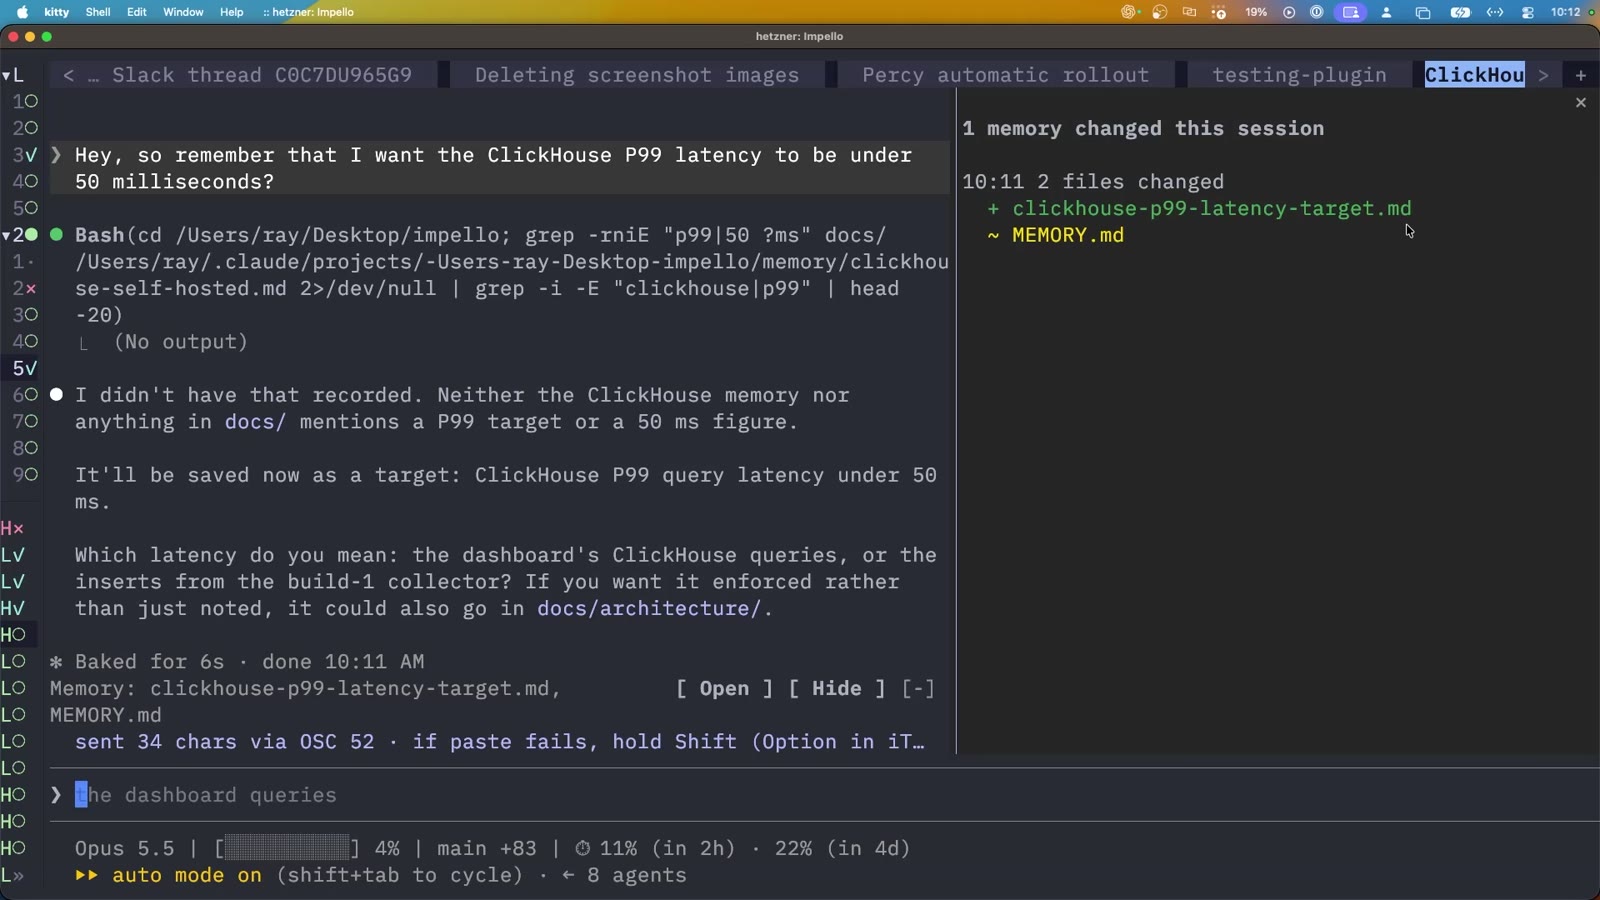The width and height of the screenshot is (1600, 900).
Task: Click the [ Hide ] memory button
Action: [x=837, y=688]
